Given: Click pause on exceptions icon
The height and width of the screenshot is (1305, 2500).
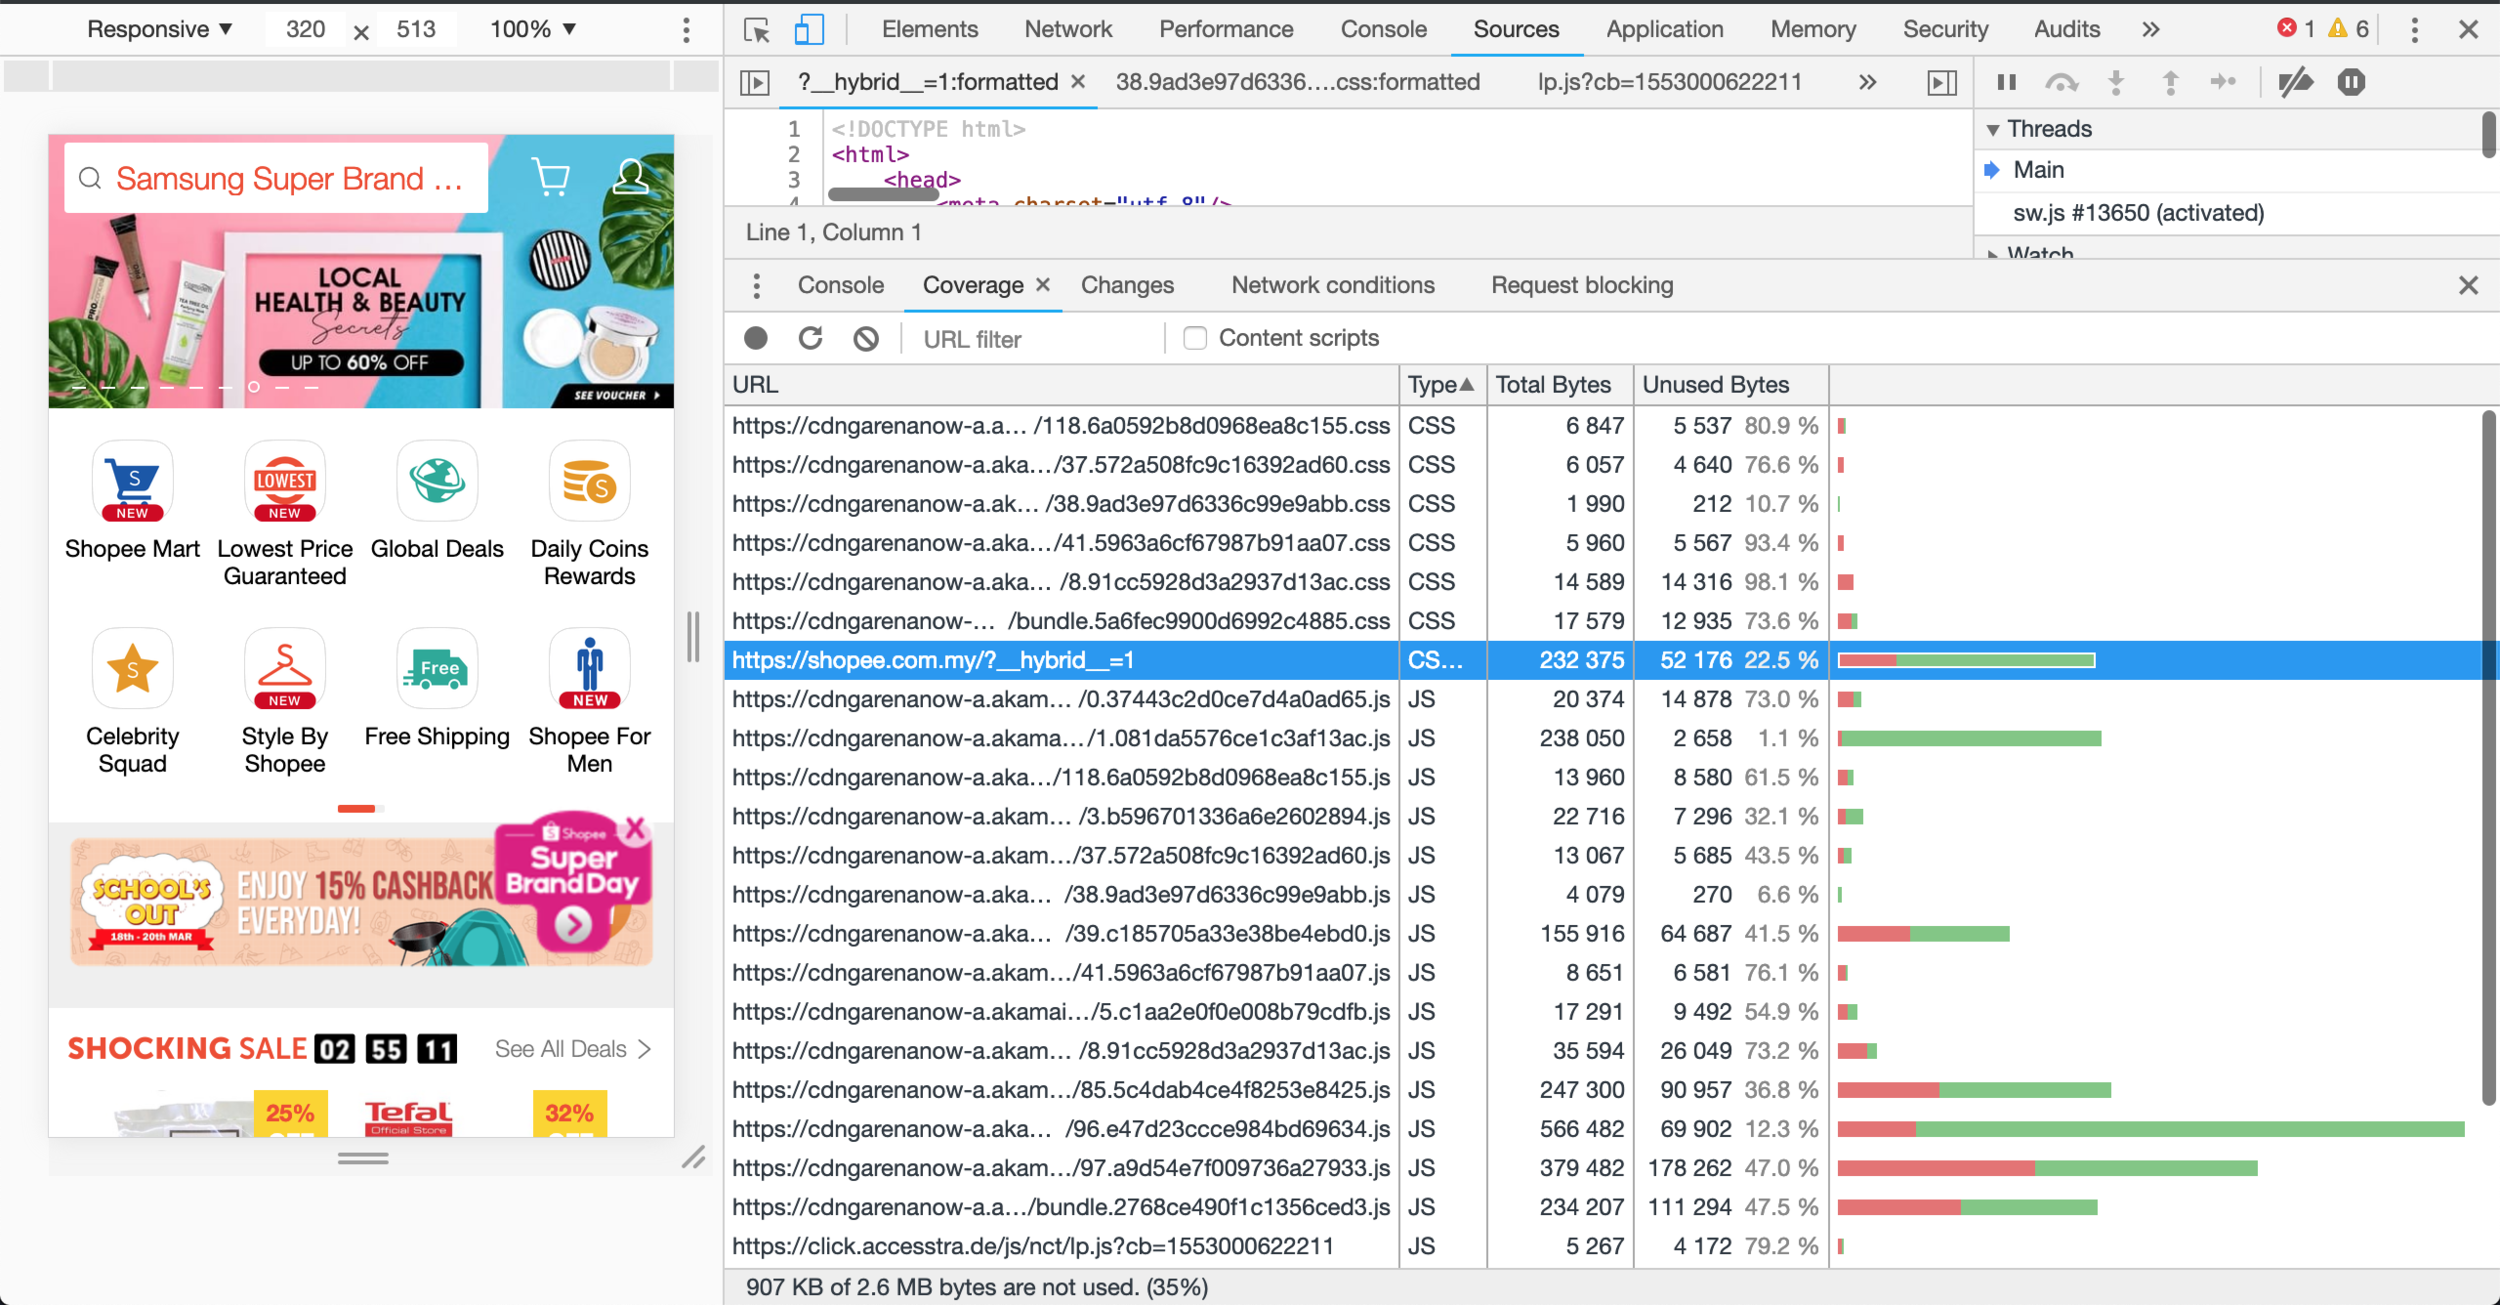Looking at the screenshot, I should [x=2351, y=82].
